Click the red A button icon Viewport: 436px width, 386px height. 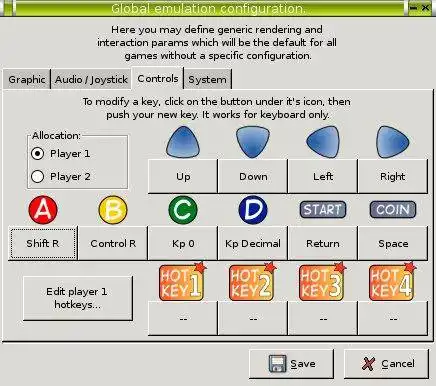[x=43, y=210]
